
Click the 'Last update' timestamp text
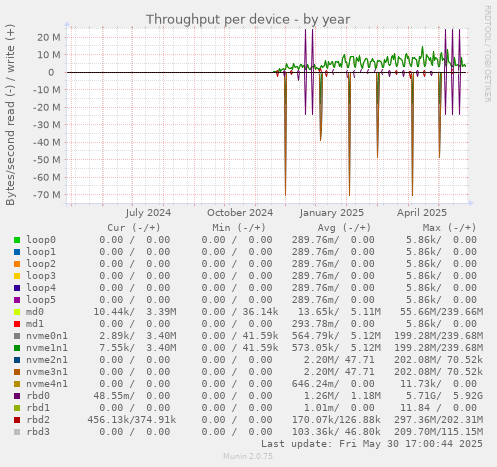[372, 444]
